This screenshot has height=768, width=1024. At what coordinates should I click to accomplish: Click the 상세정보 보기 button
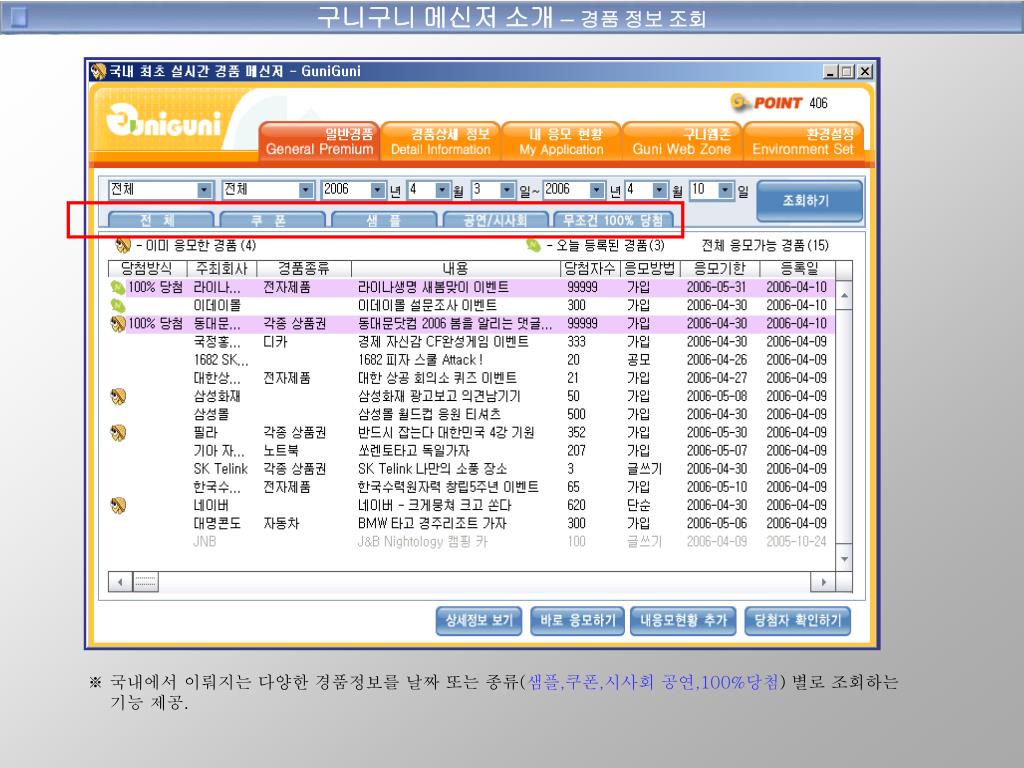479,620
